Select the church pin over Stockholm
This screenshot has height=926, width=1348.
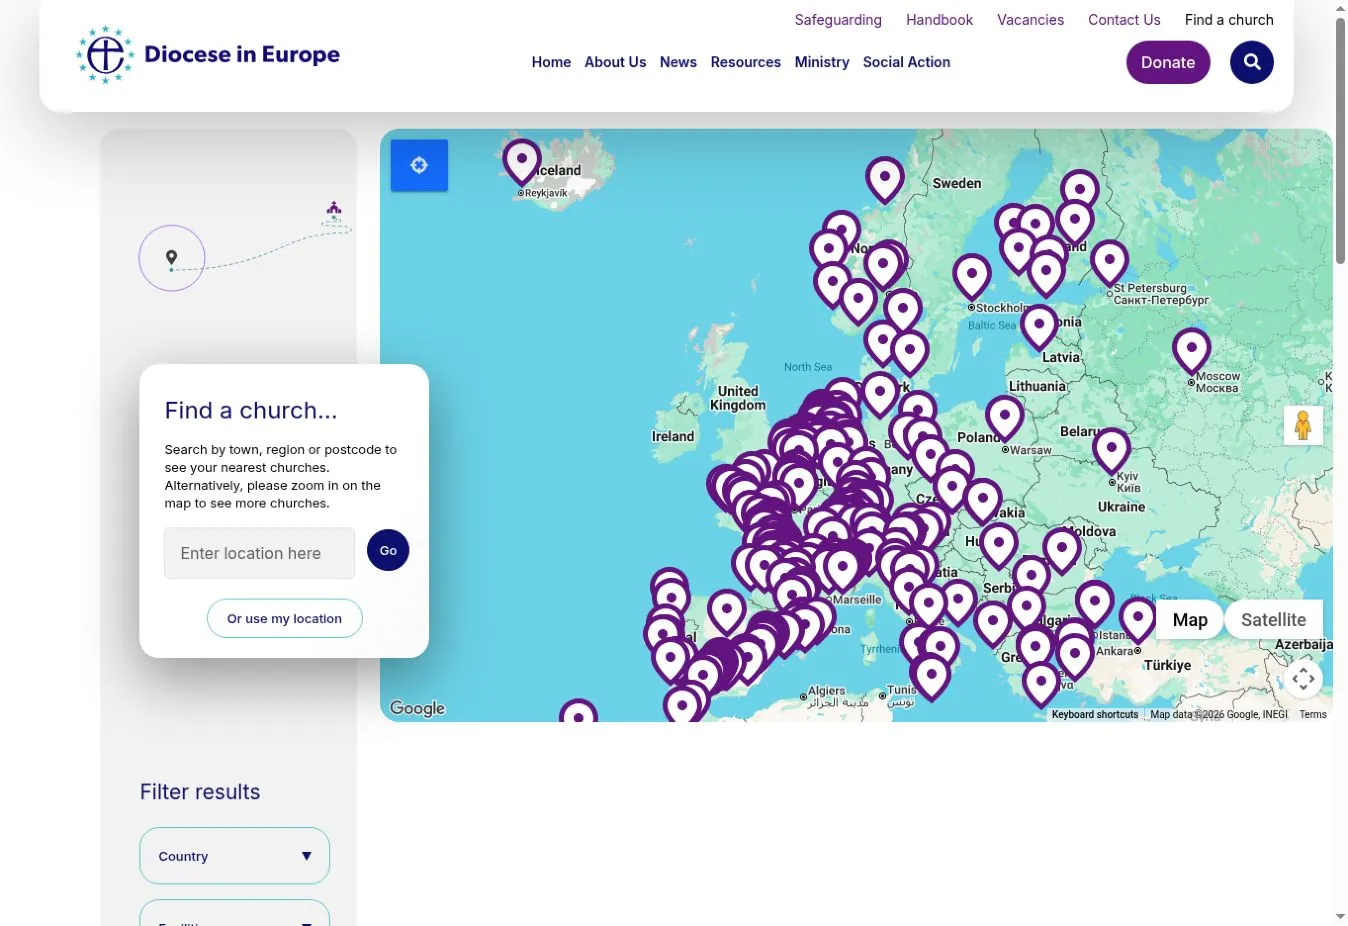click(971, 278)
